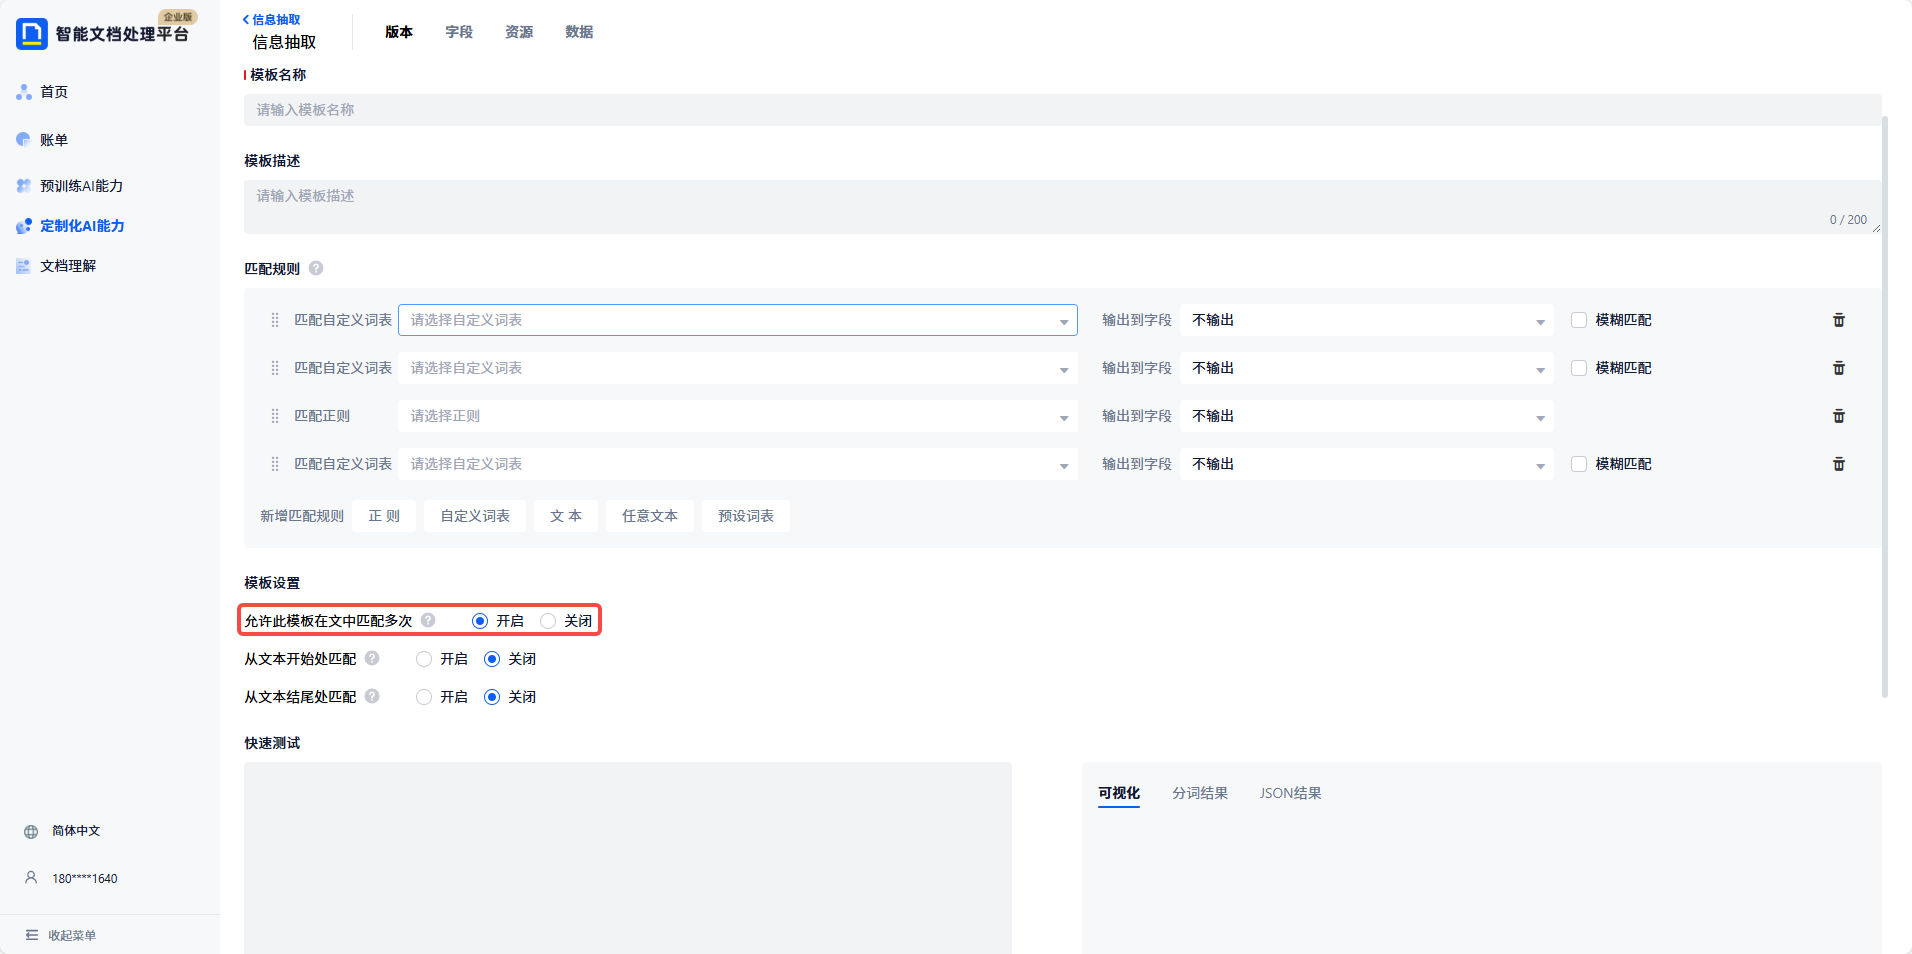Click drag handle of last rule row
Image resolution: width=1912 pixels, height=954 pixels.
(275, 464)
